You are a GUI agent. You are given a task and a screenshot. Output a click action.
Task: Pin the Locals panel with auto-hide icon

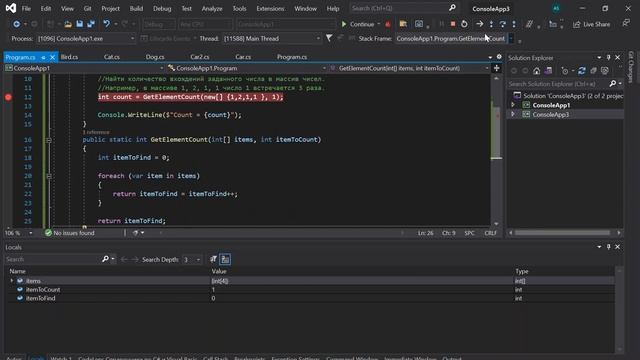pos(608,247)
